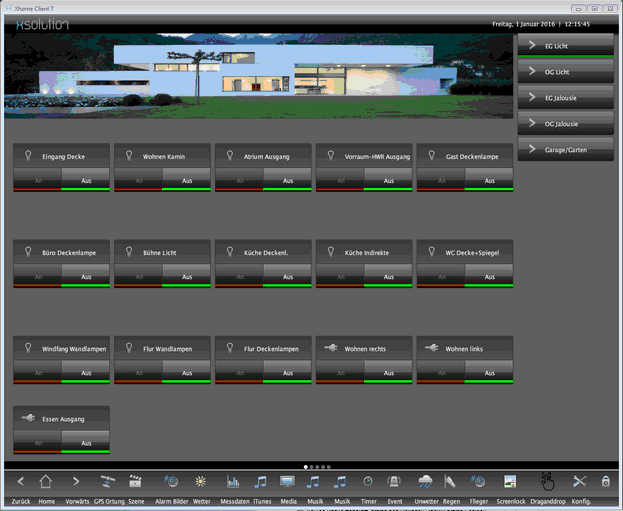This screenshot has height=511, width=623.
Task: Go back with the Zurück arrow icon
Action: (21, 482)
